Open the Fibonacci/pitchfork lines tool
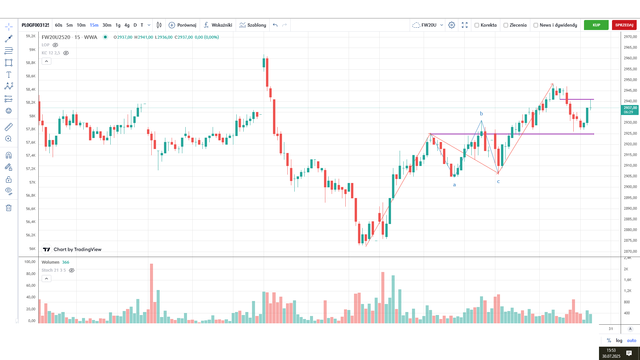The width and height of the screenshot is (640, 360). [9, 51]
